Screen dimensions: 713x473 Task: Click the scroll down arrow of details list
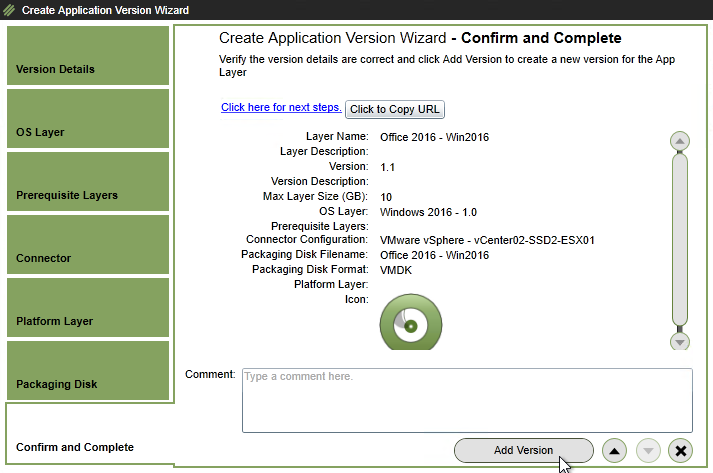[x=680, y=342]
